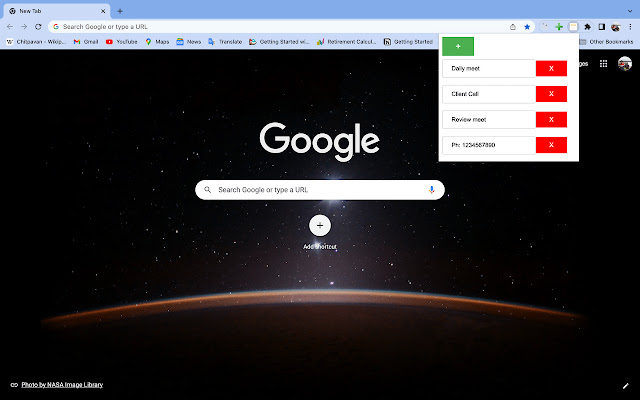640x400 pixels.
Task: Open a new tab with plus button
Action: pos(120,11)
